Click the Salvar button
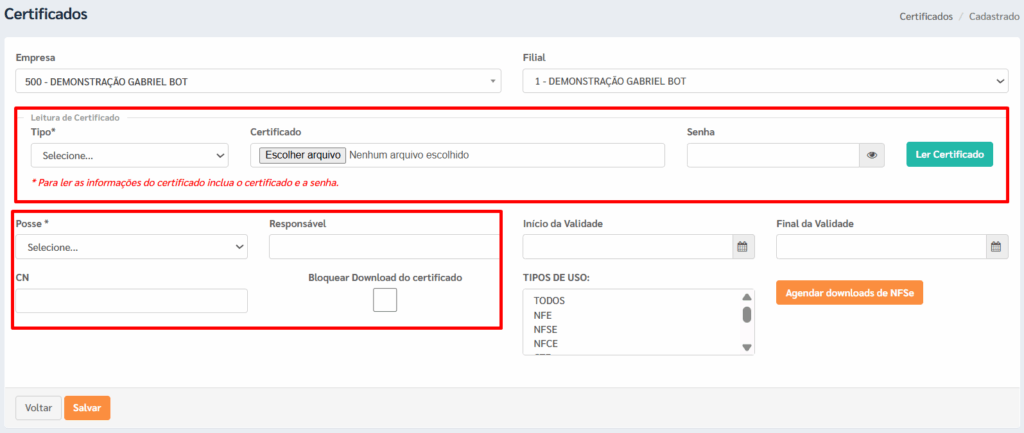The height and width of the screenshot is (433, 1024). tap(87, 408)
